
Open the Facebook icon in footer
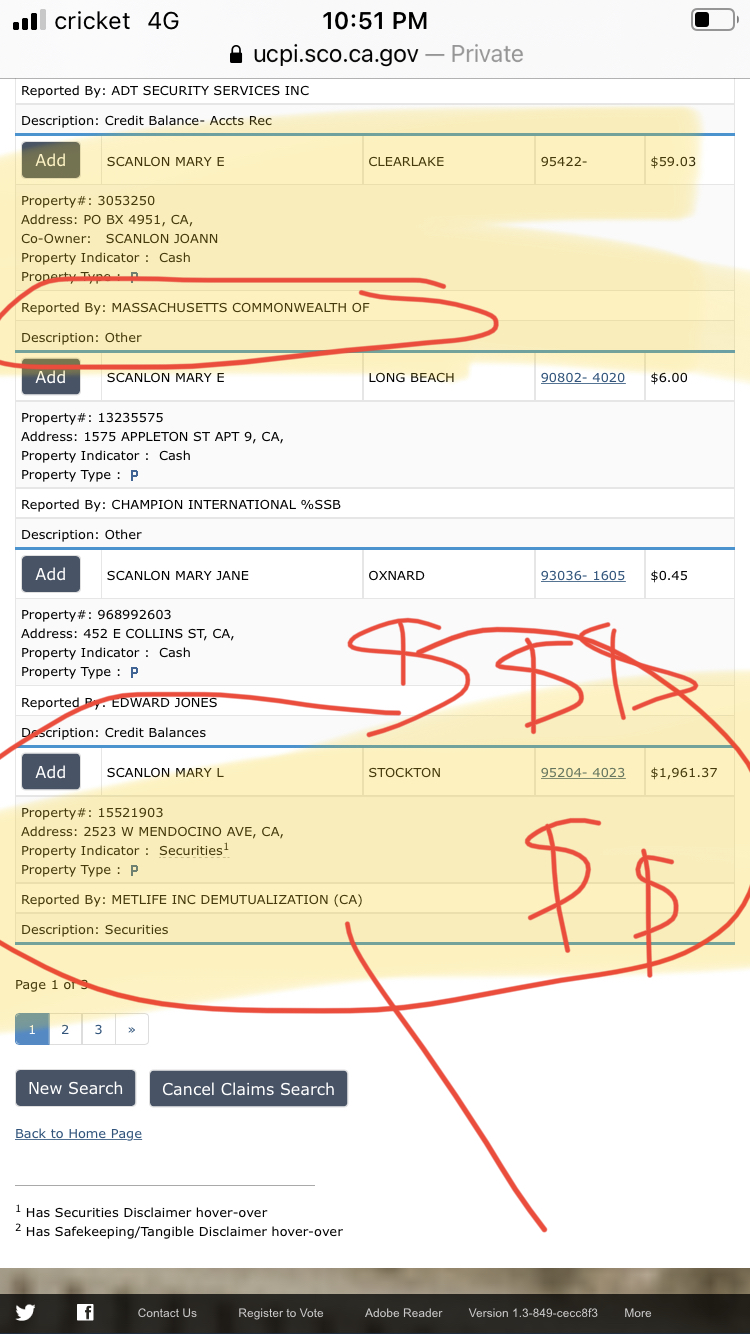[85, 1313]
